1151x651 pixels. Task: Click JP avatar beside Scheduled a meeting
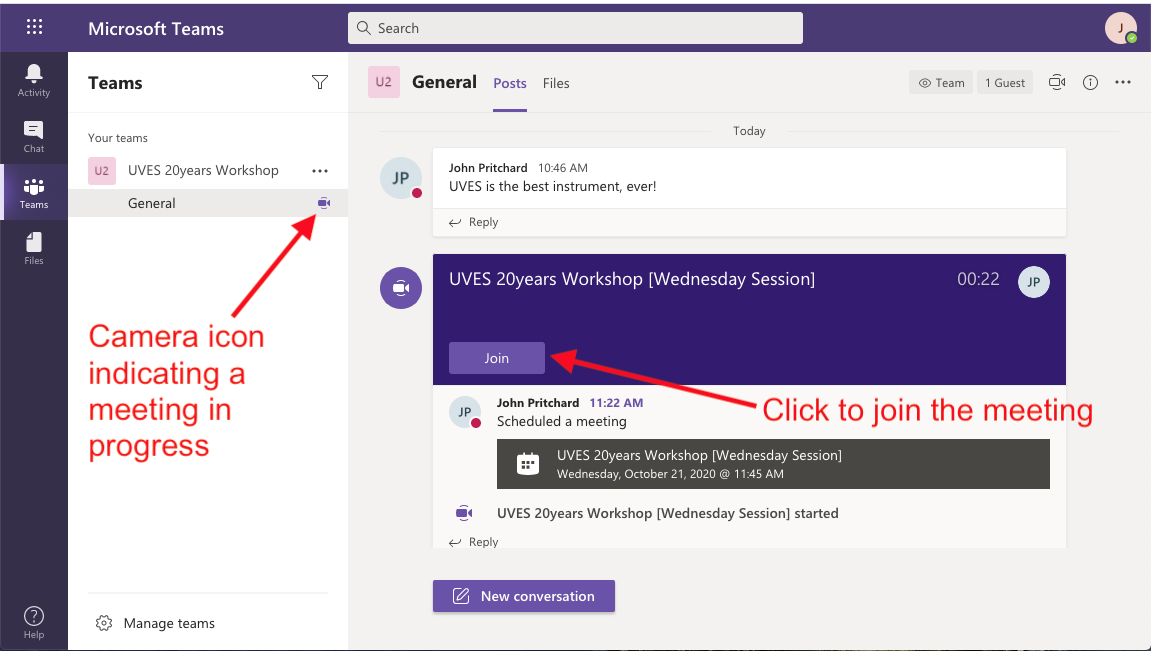pyautogui.click(x=465, y=412)
